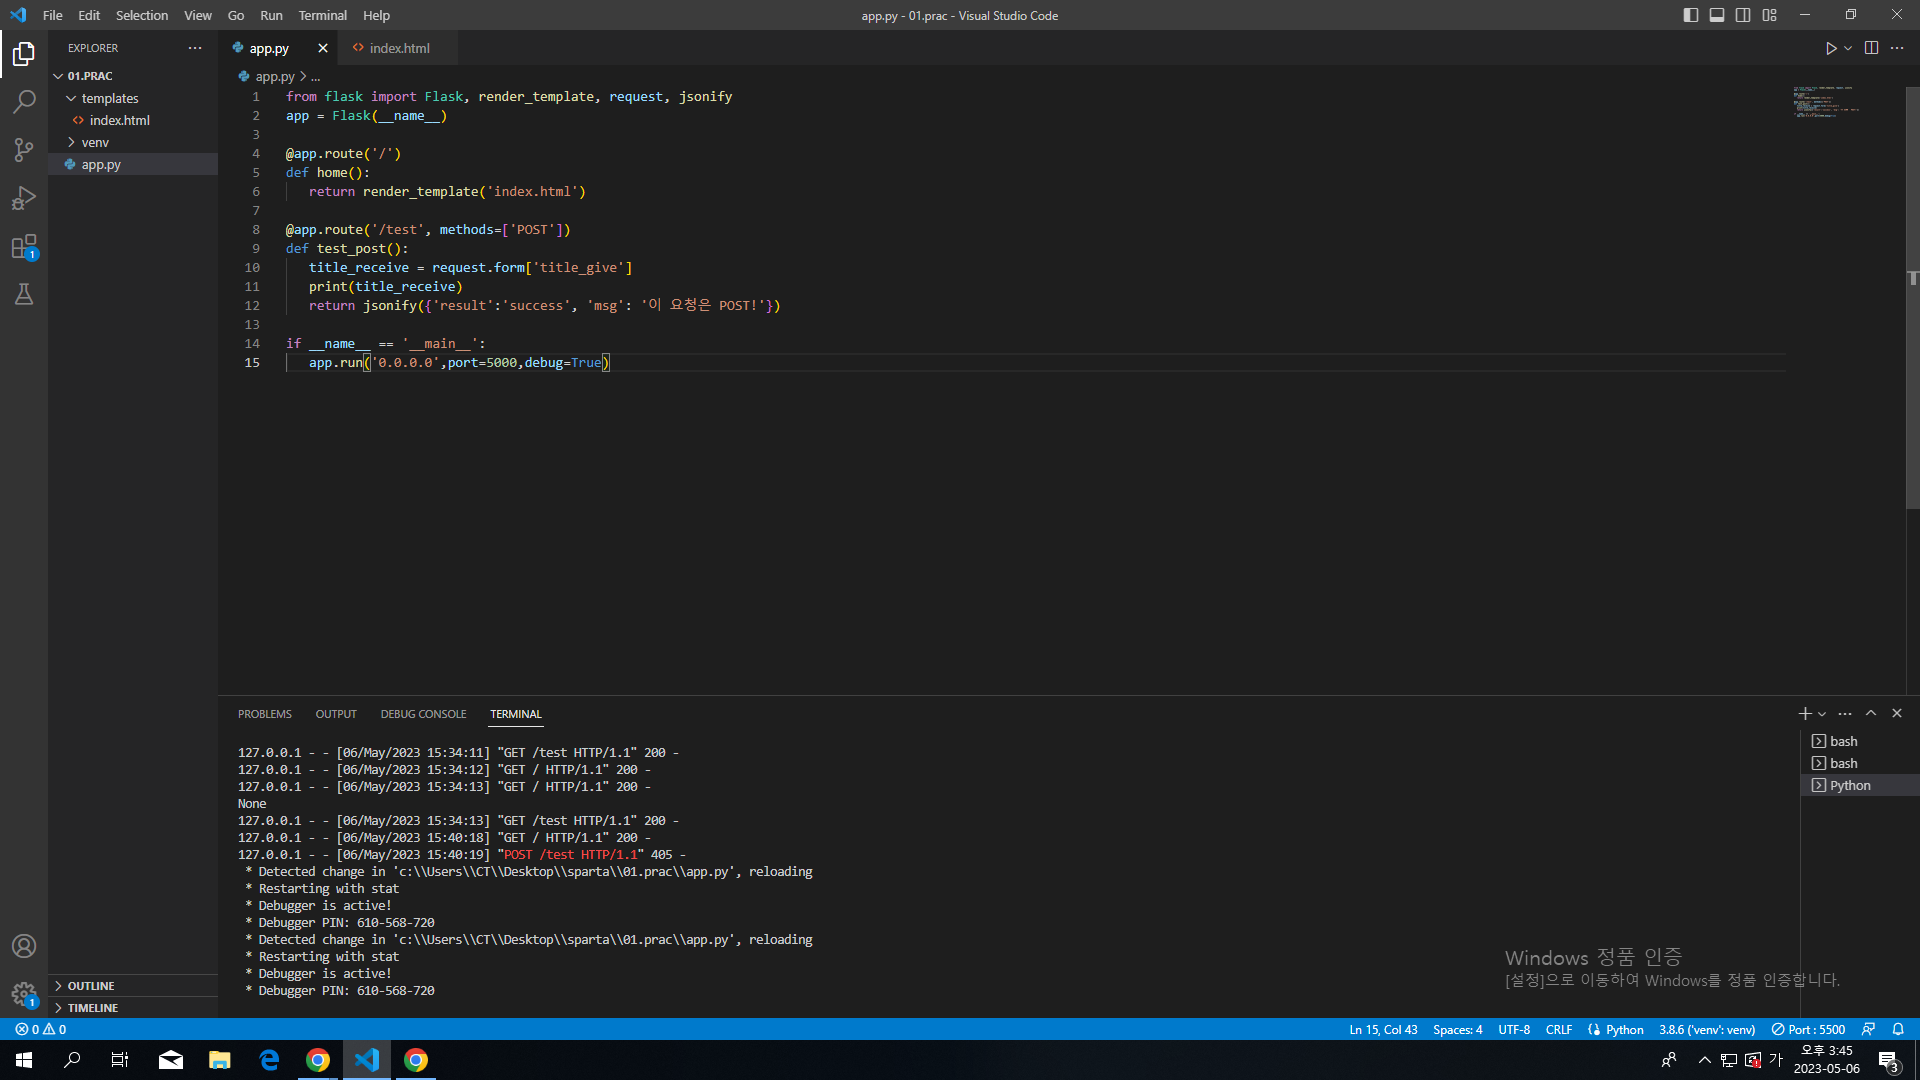Open the File menu
This screenshot has height=1080, width=1920.
click(x=53, y=15)
